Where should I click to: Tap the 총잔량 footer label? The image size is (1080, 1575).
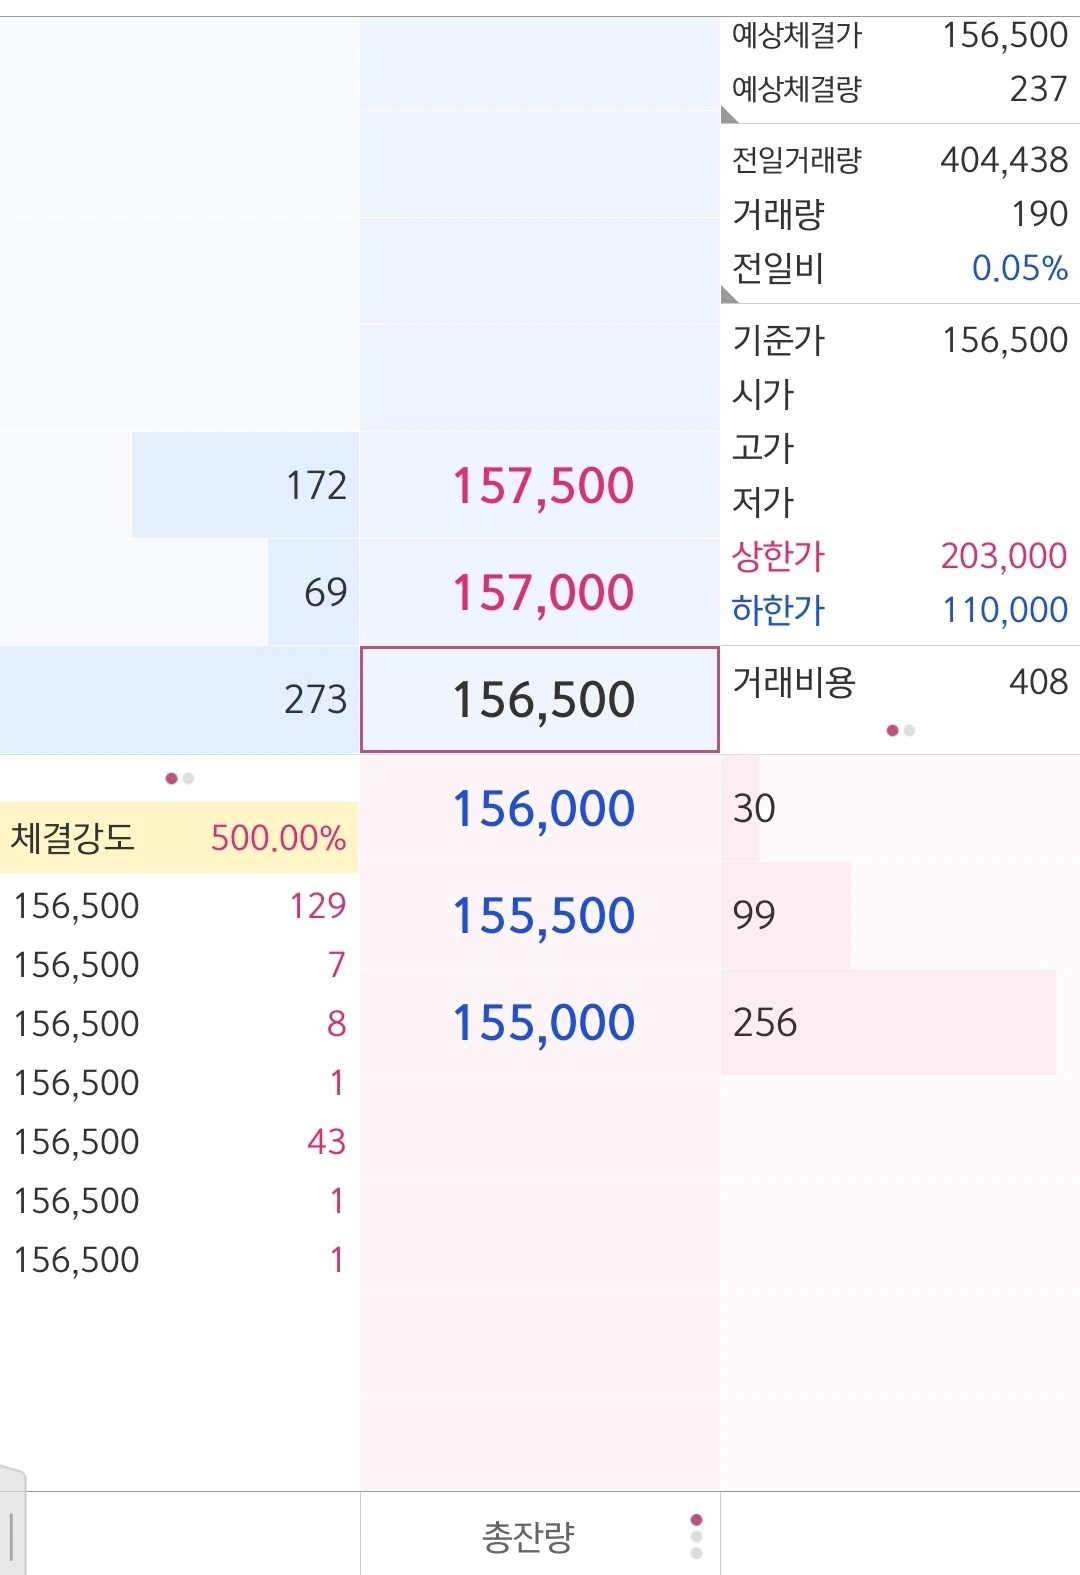(x=528, y=1536)
